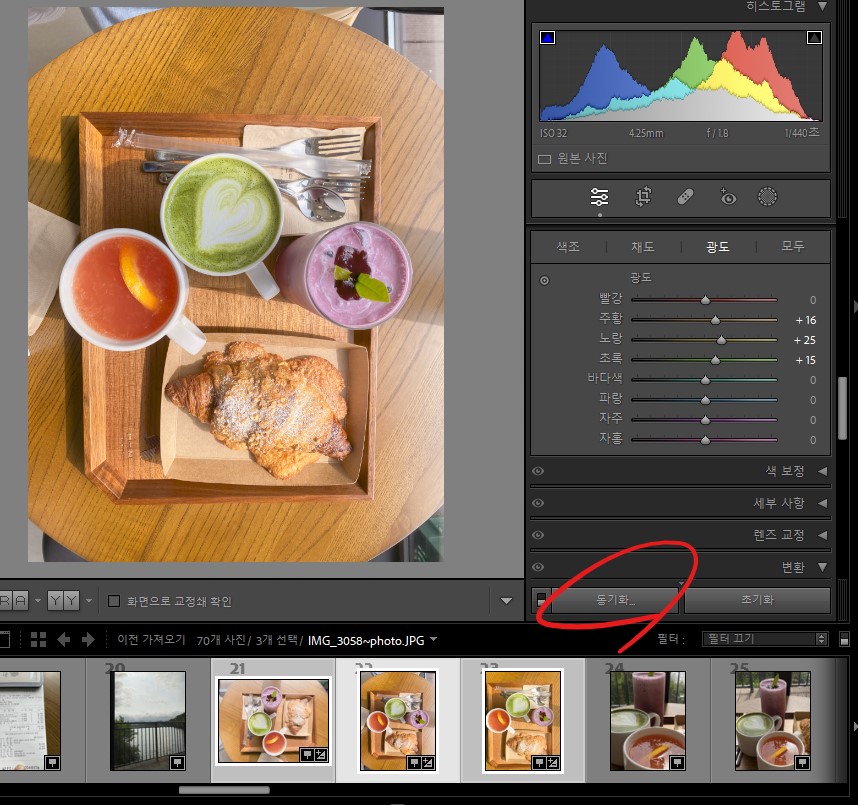Click the 동기화 sync button
Screen dimensions: 858x805
pos(615,600)
